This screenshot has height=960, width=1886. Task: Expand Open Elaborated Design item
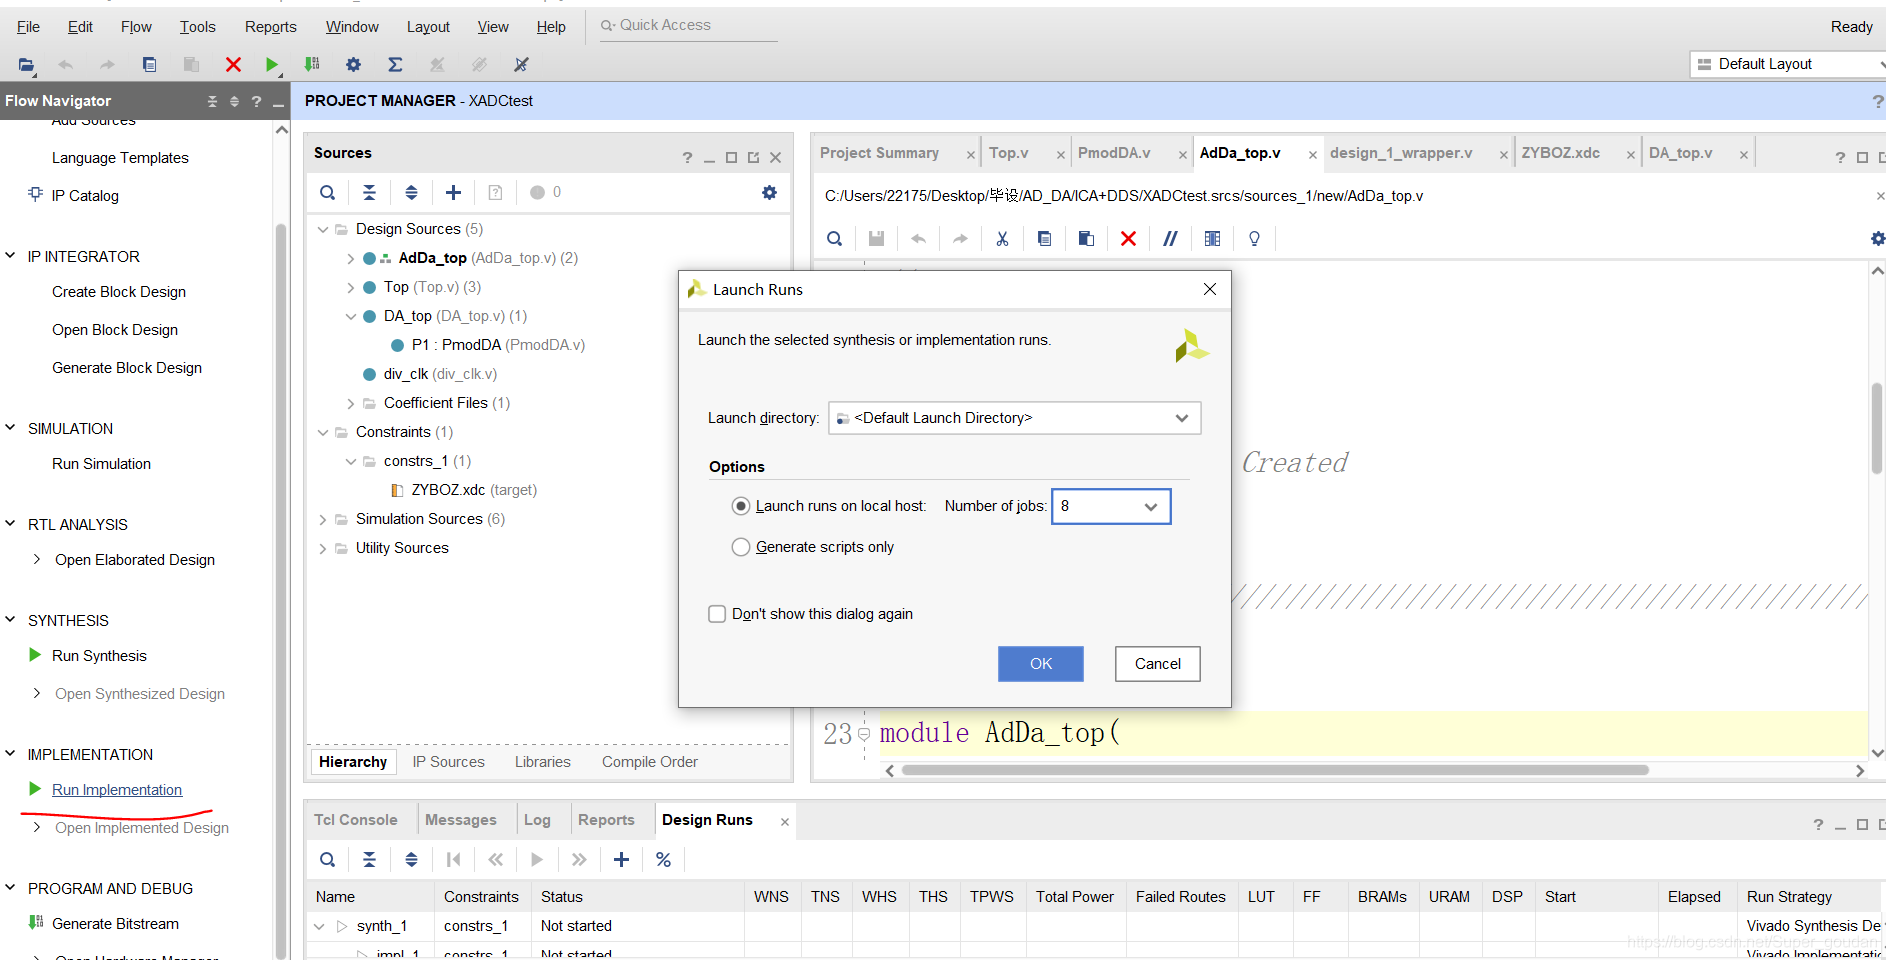[x=37, y=559]
